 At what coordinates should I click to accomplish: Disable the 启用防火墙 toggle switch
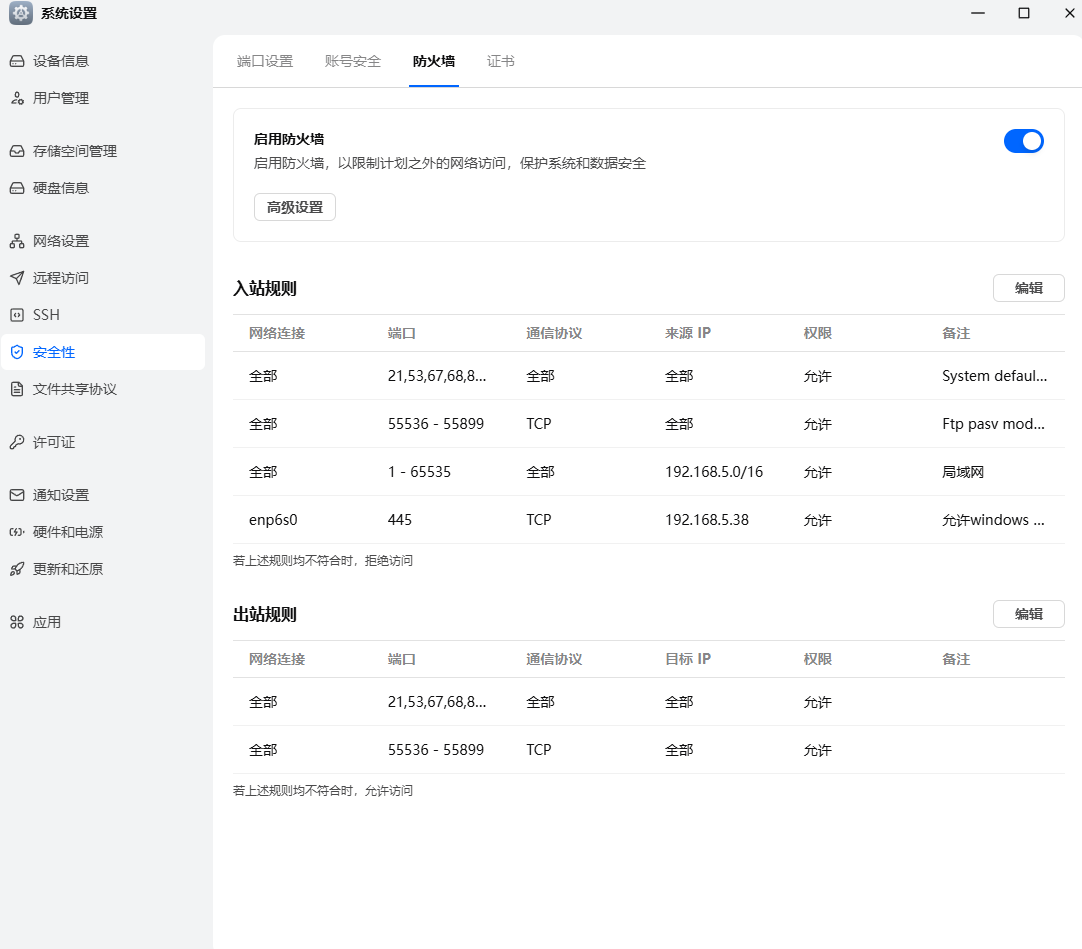pyautogui.click(x=1023, y=141)
